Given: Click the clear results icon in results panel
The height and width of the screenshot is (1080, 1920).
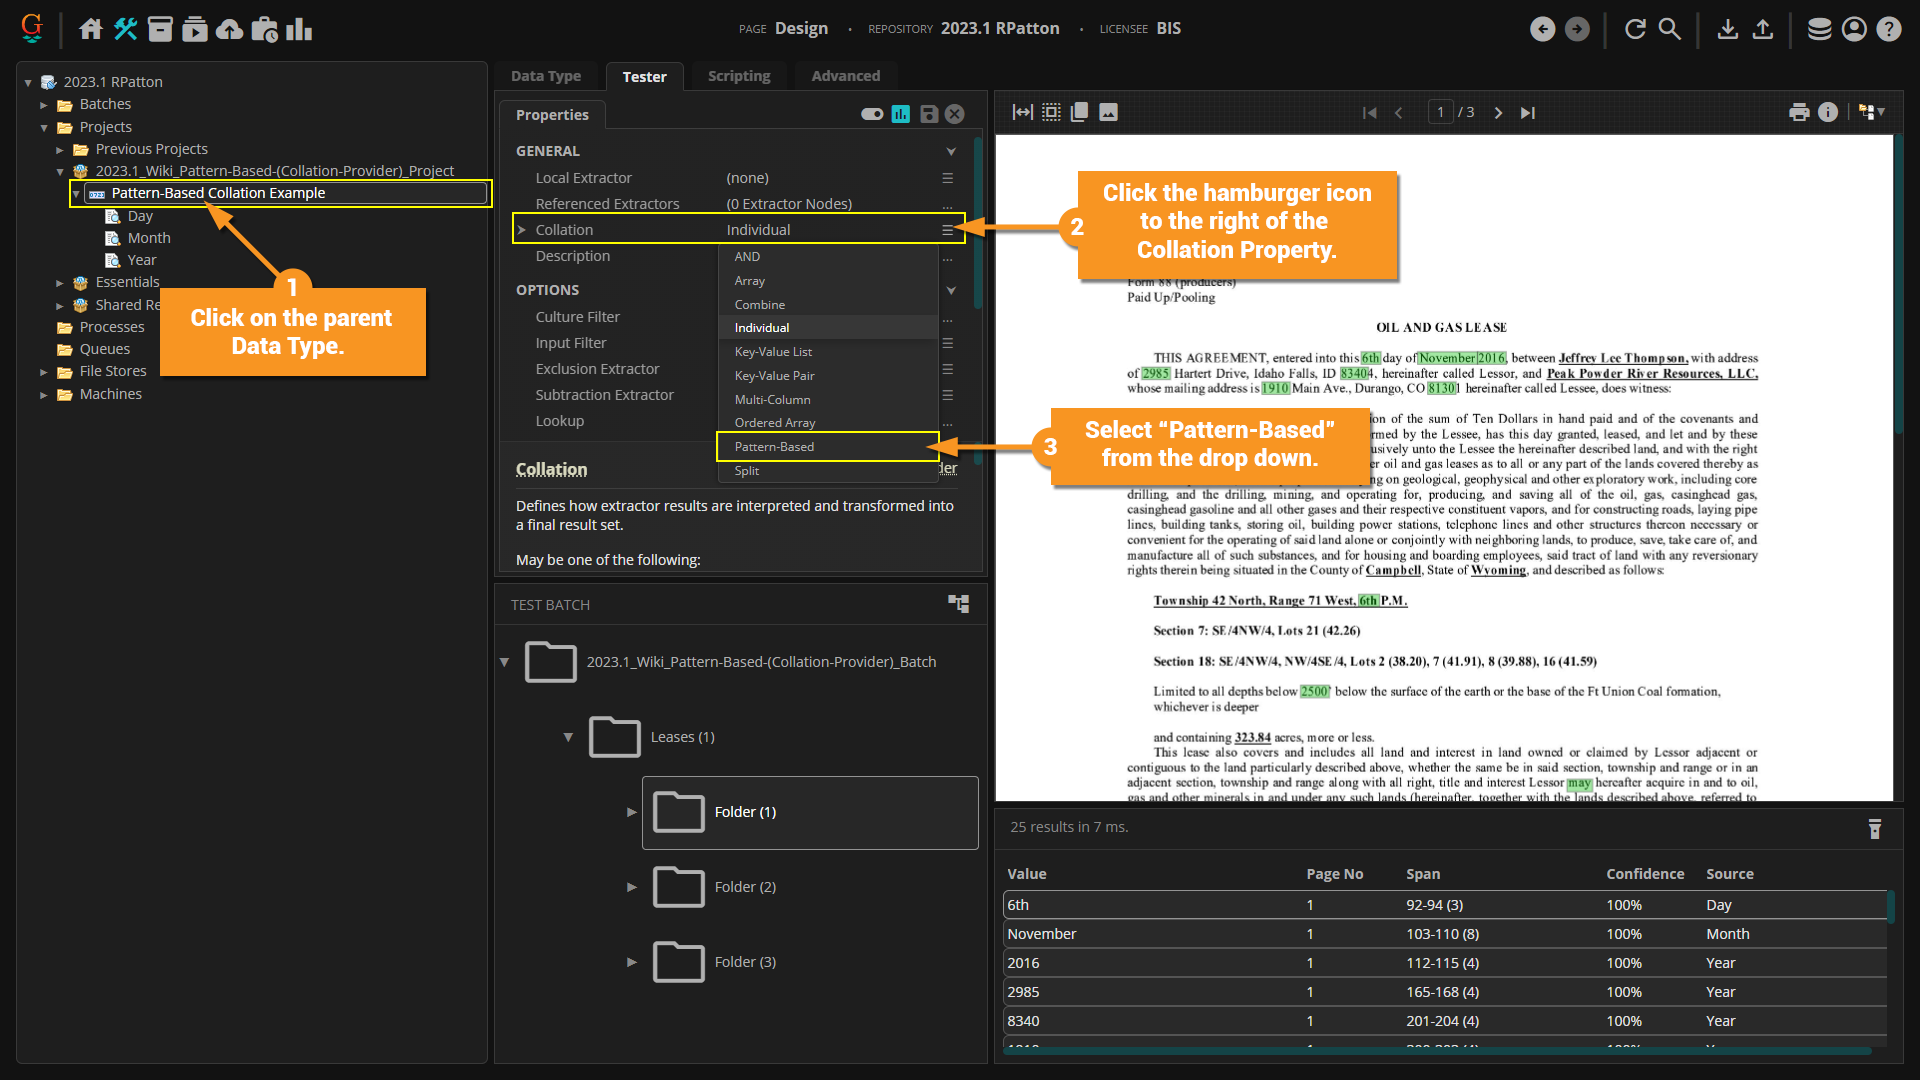Looking at the screenshot, I should pos(1874,829).
